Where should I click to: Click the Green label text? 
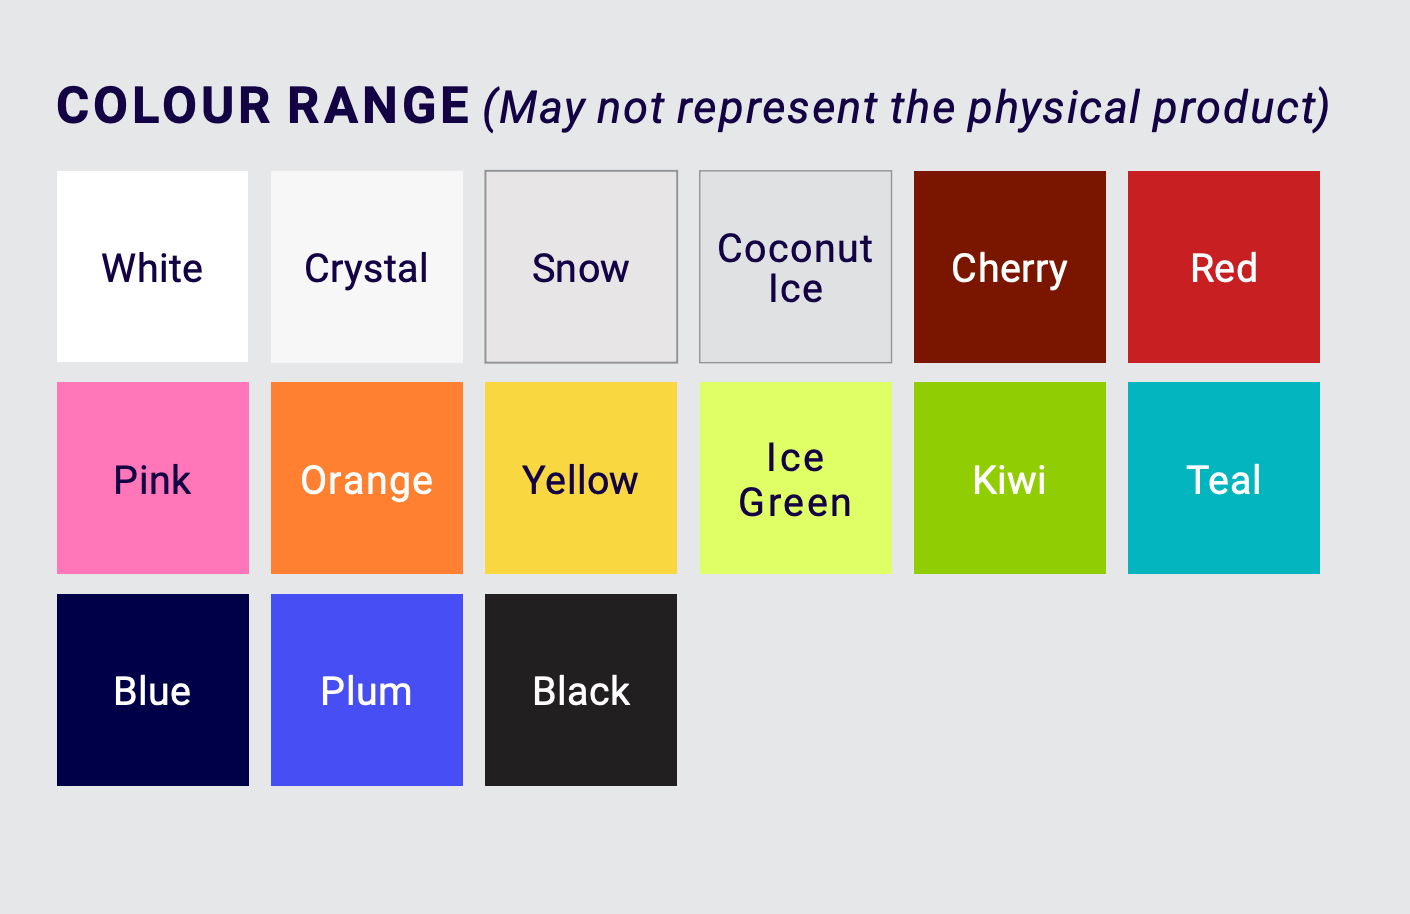click(x=795, y=502)
